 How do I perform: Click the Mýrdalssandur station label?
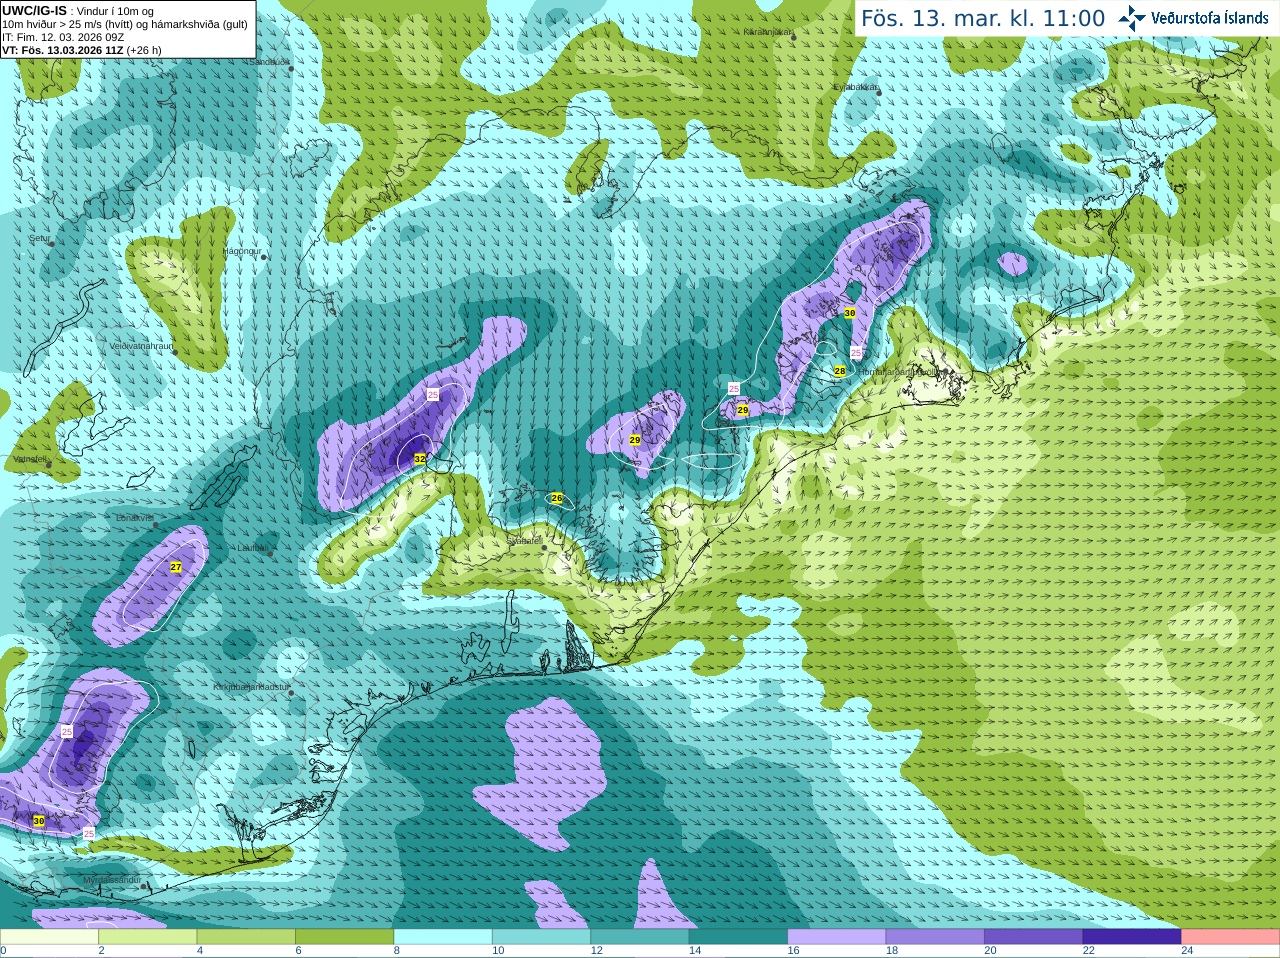tap(113, 880)
